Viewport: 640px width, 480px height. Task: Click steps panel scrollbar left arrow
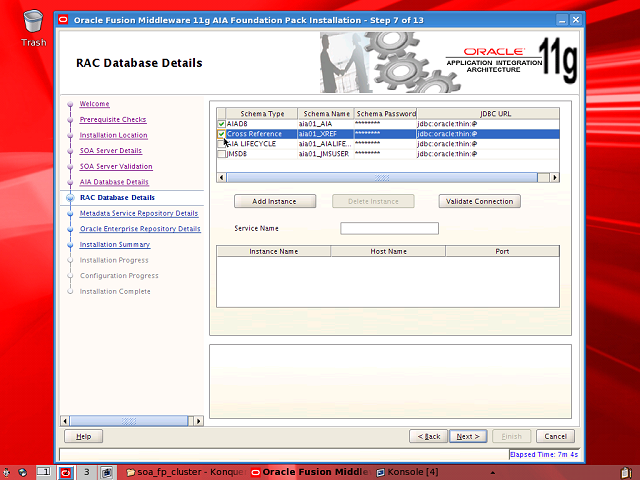click(65, 421)
